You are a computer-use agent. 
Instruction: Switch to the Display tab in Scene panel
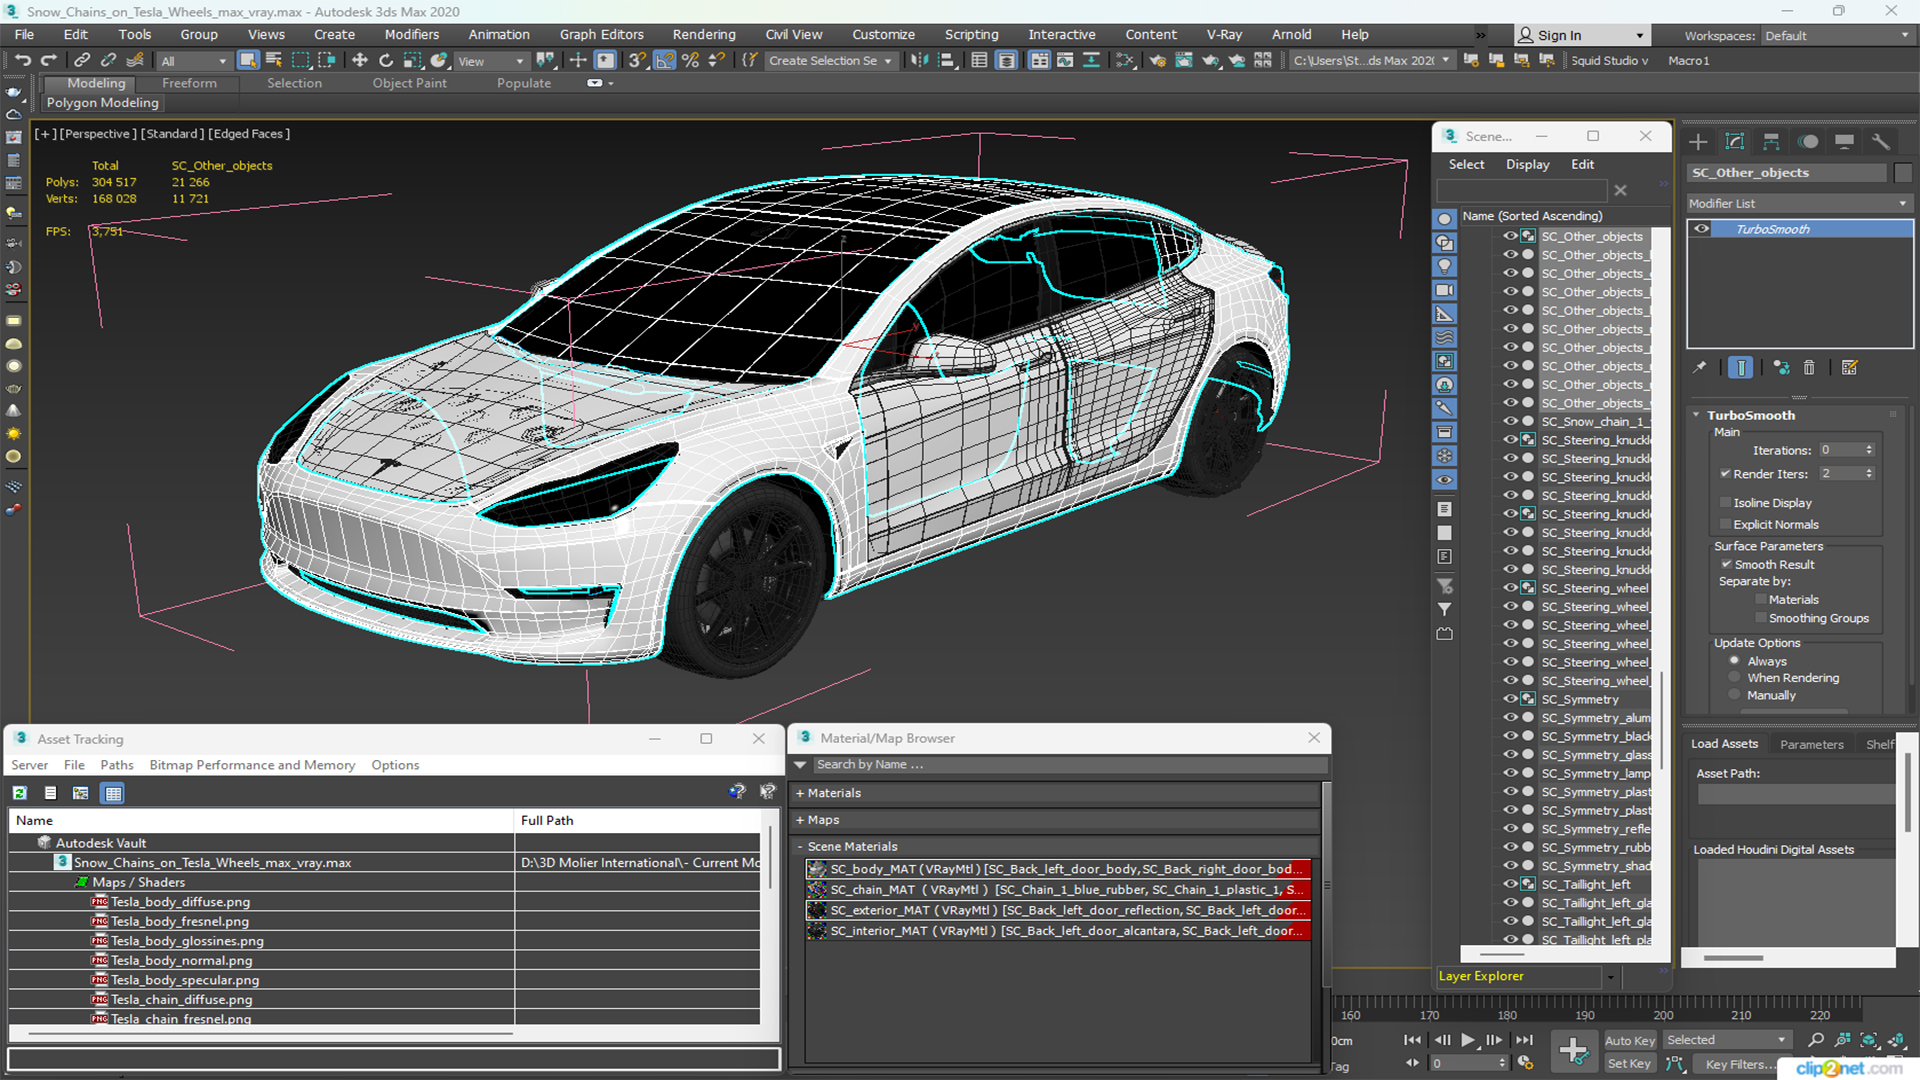pos(1527,164)
